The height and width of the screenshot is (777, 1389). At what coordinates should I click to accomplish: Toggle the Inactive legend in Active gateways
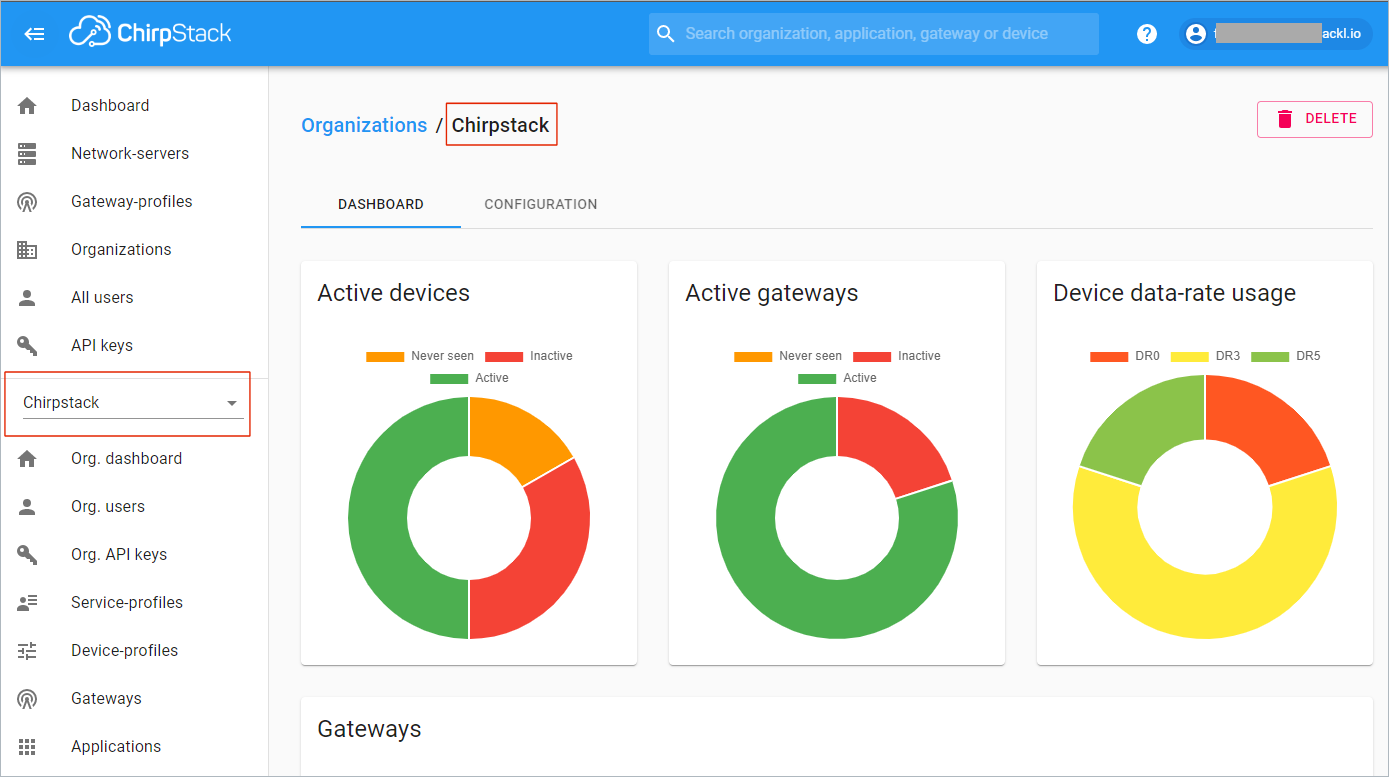896,356
